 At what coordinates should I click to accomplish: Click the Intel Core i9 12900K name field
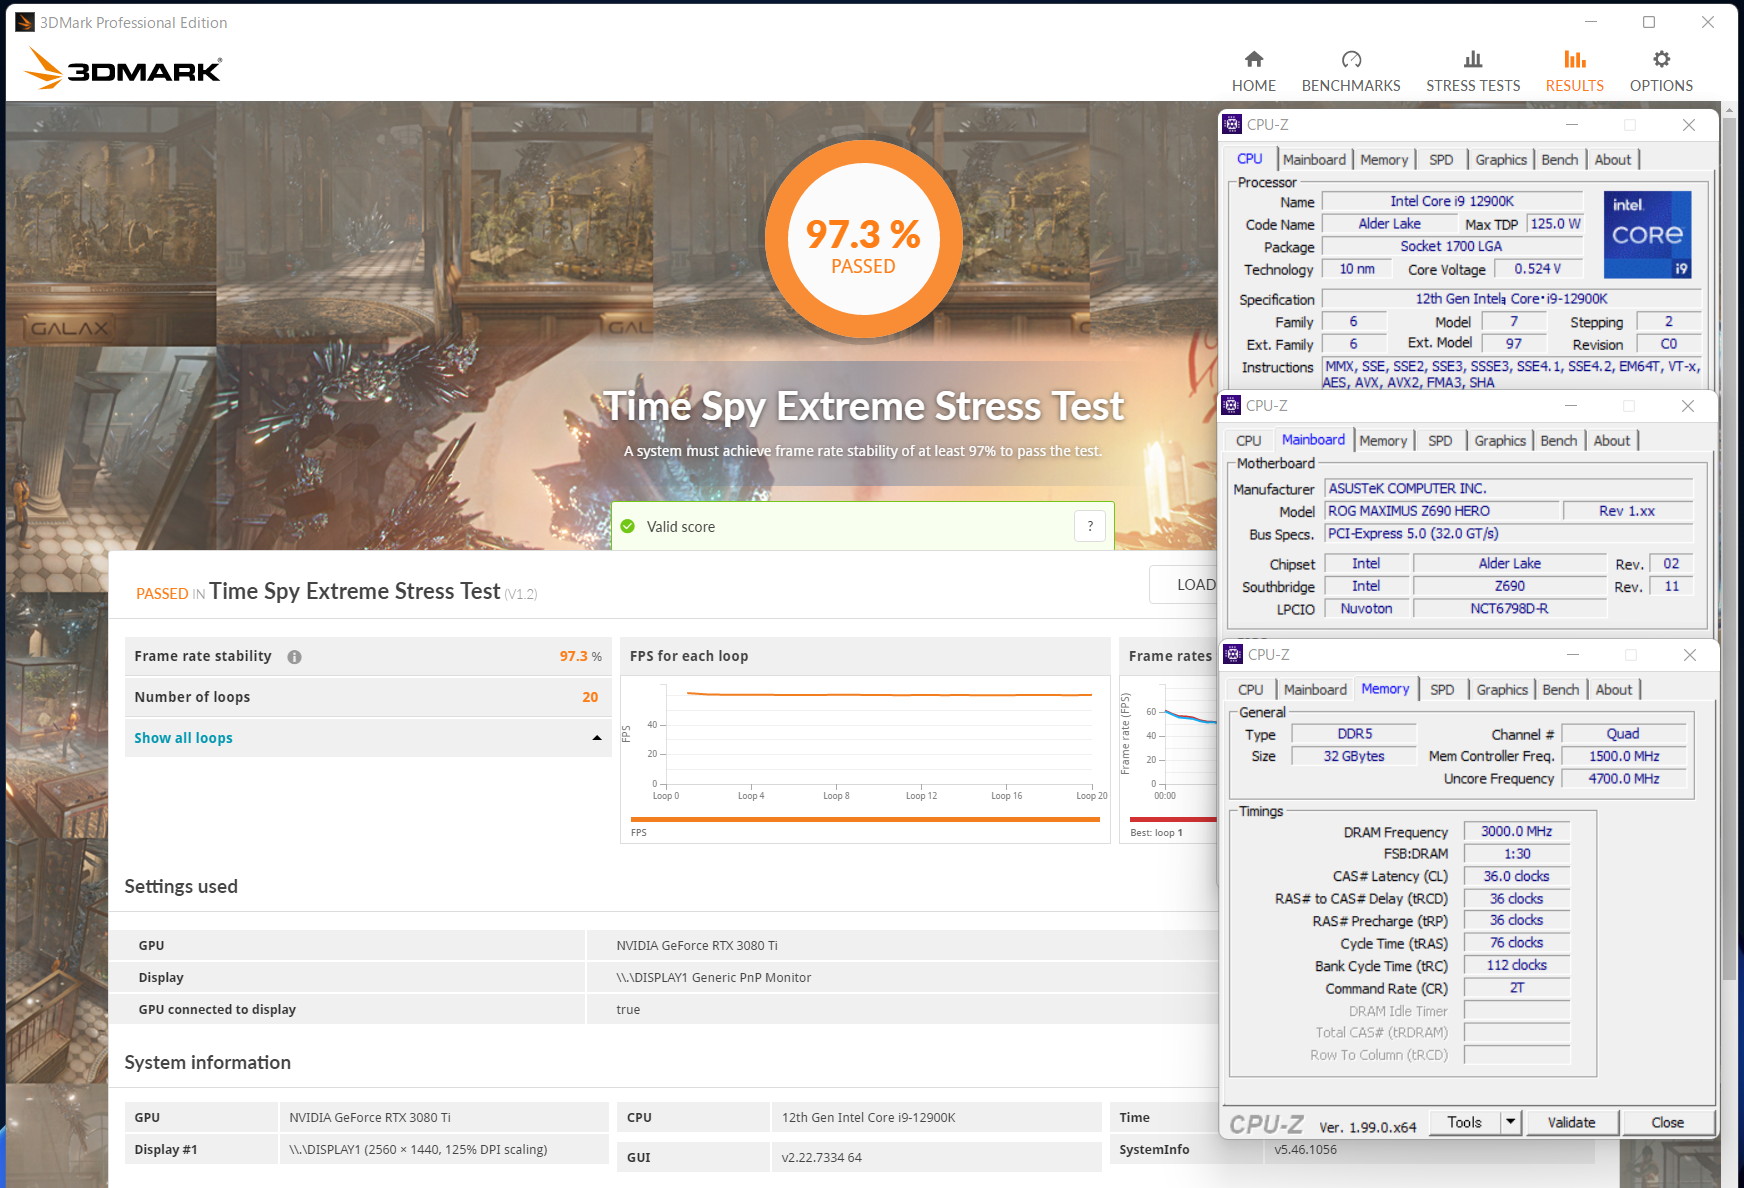click(x=1452, y=201)
